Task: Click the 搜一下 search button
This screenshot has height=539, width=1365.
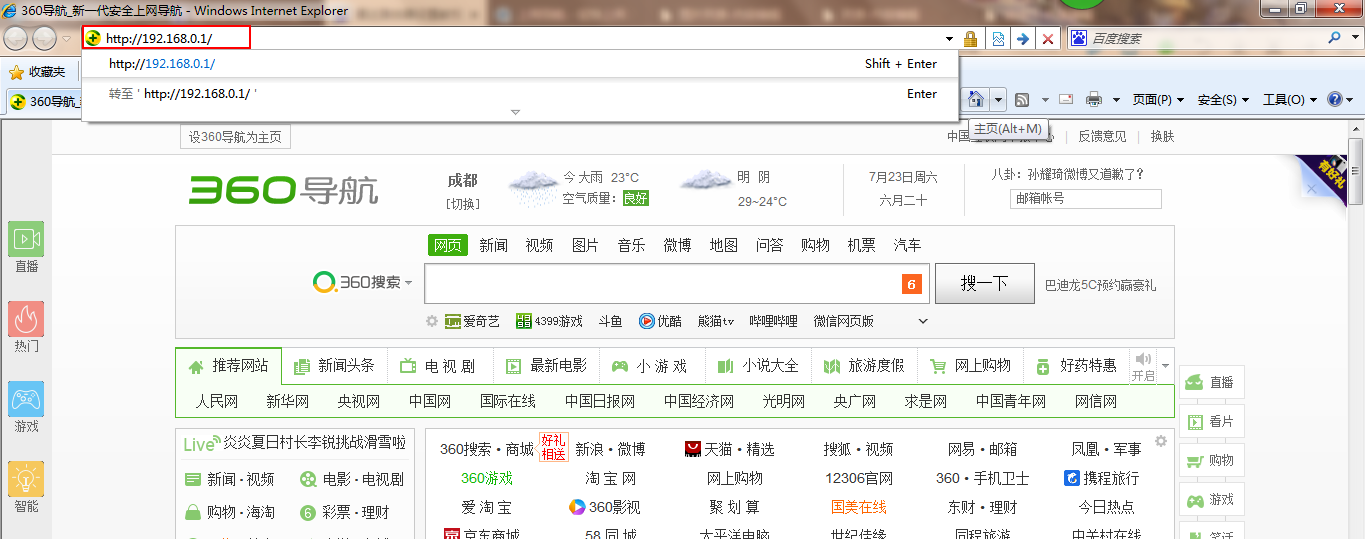Action: coord(984,284)
